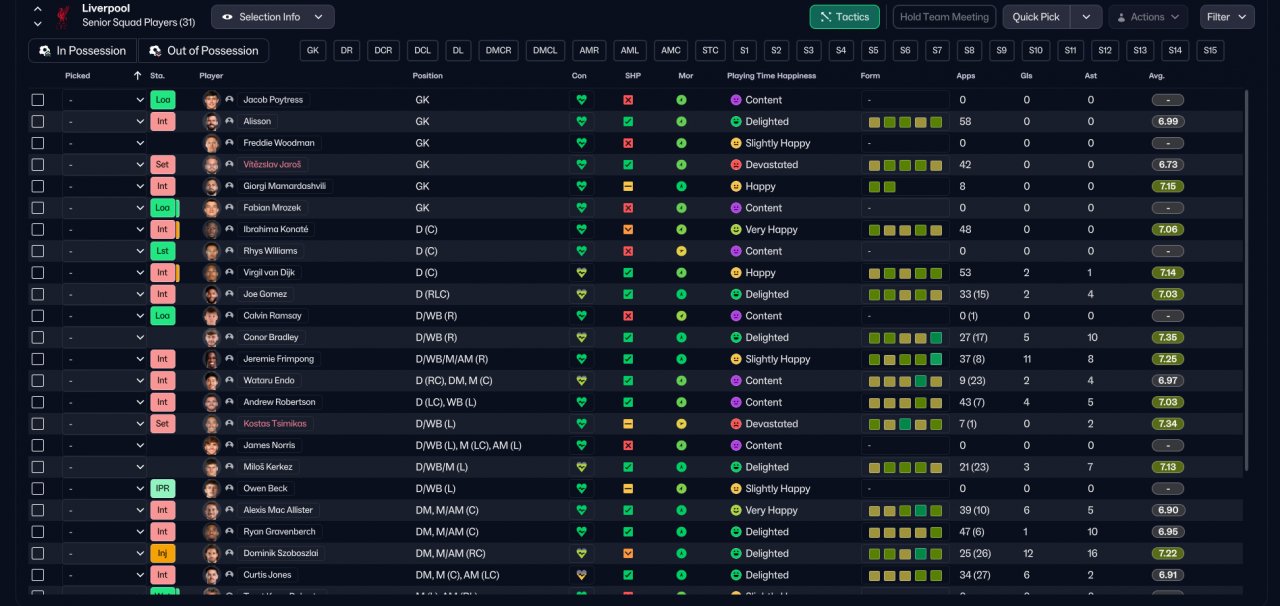Click Virgil van Dijk's player portrait
This screenshot has width=1280, height=606.
(x=211, y=272)
